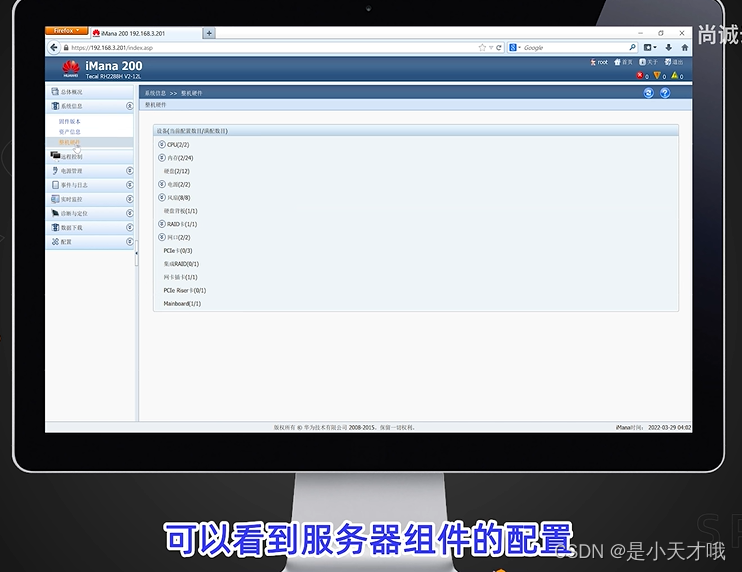Click the sidebar collapse splitter handle
742x572 pixels.
136,253
